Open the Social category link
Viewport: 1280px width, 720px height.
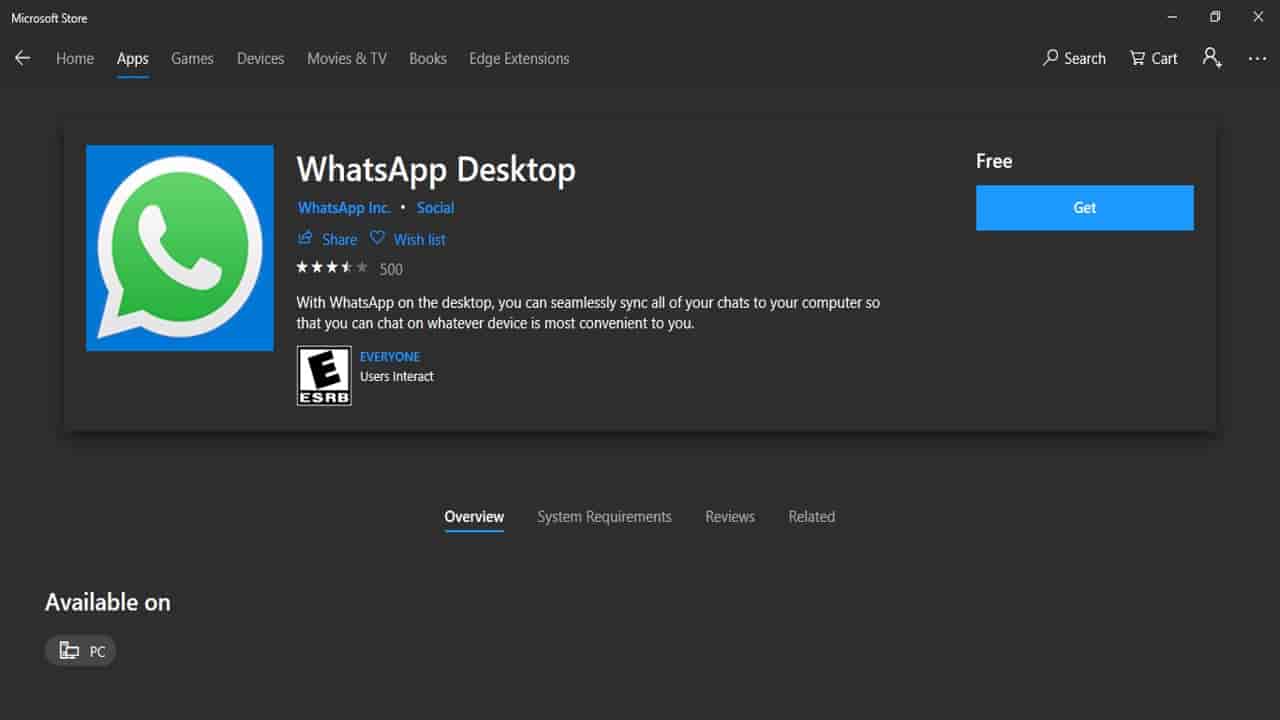click(435, 208)
